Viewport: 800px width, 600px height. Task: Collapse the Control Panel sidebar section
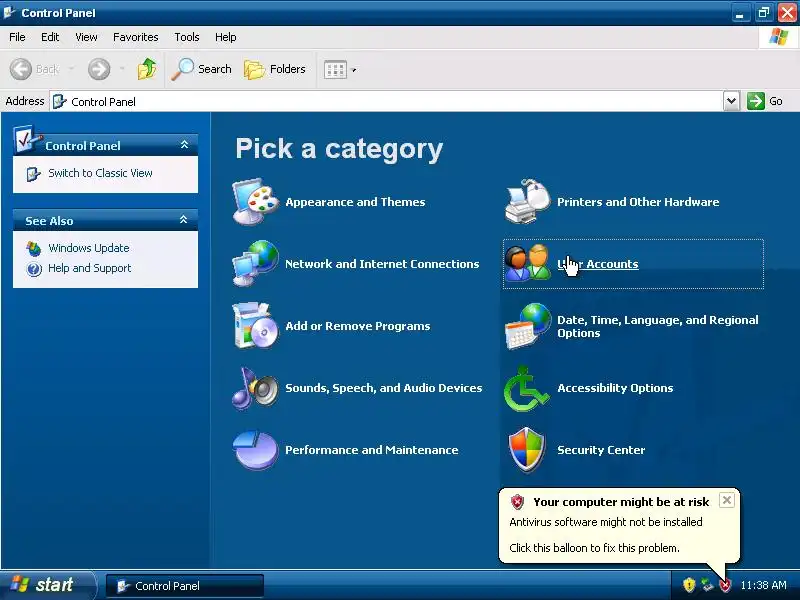coord(184,145)
